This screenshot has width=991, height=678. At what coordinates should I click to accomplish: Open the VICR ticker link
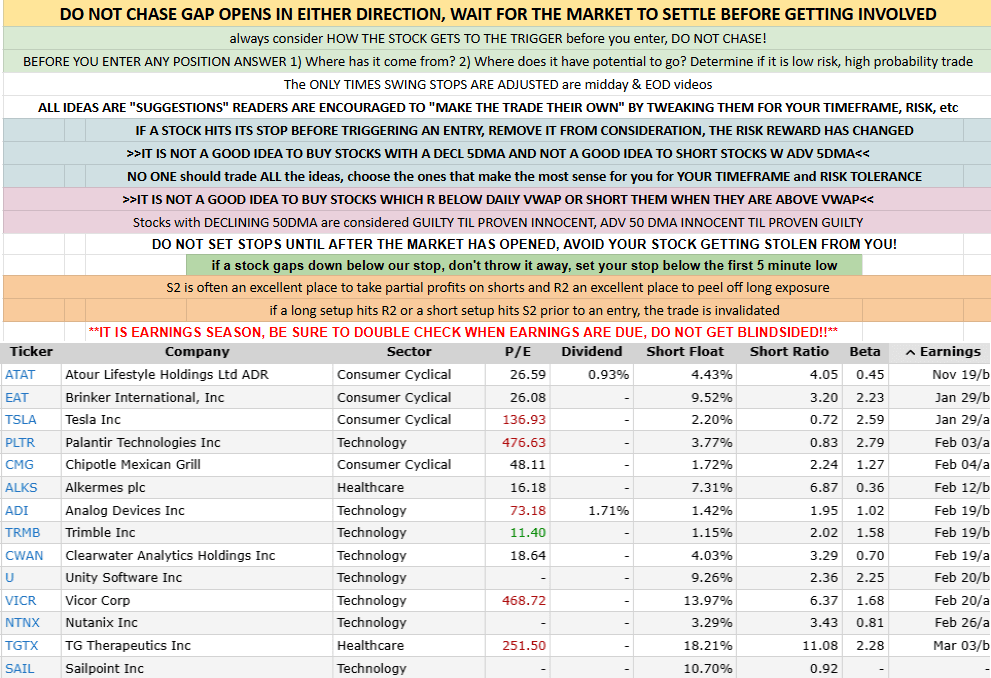20,600
